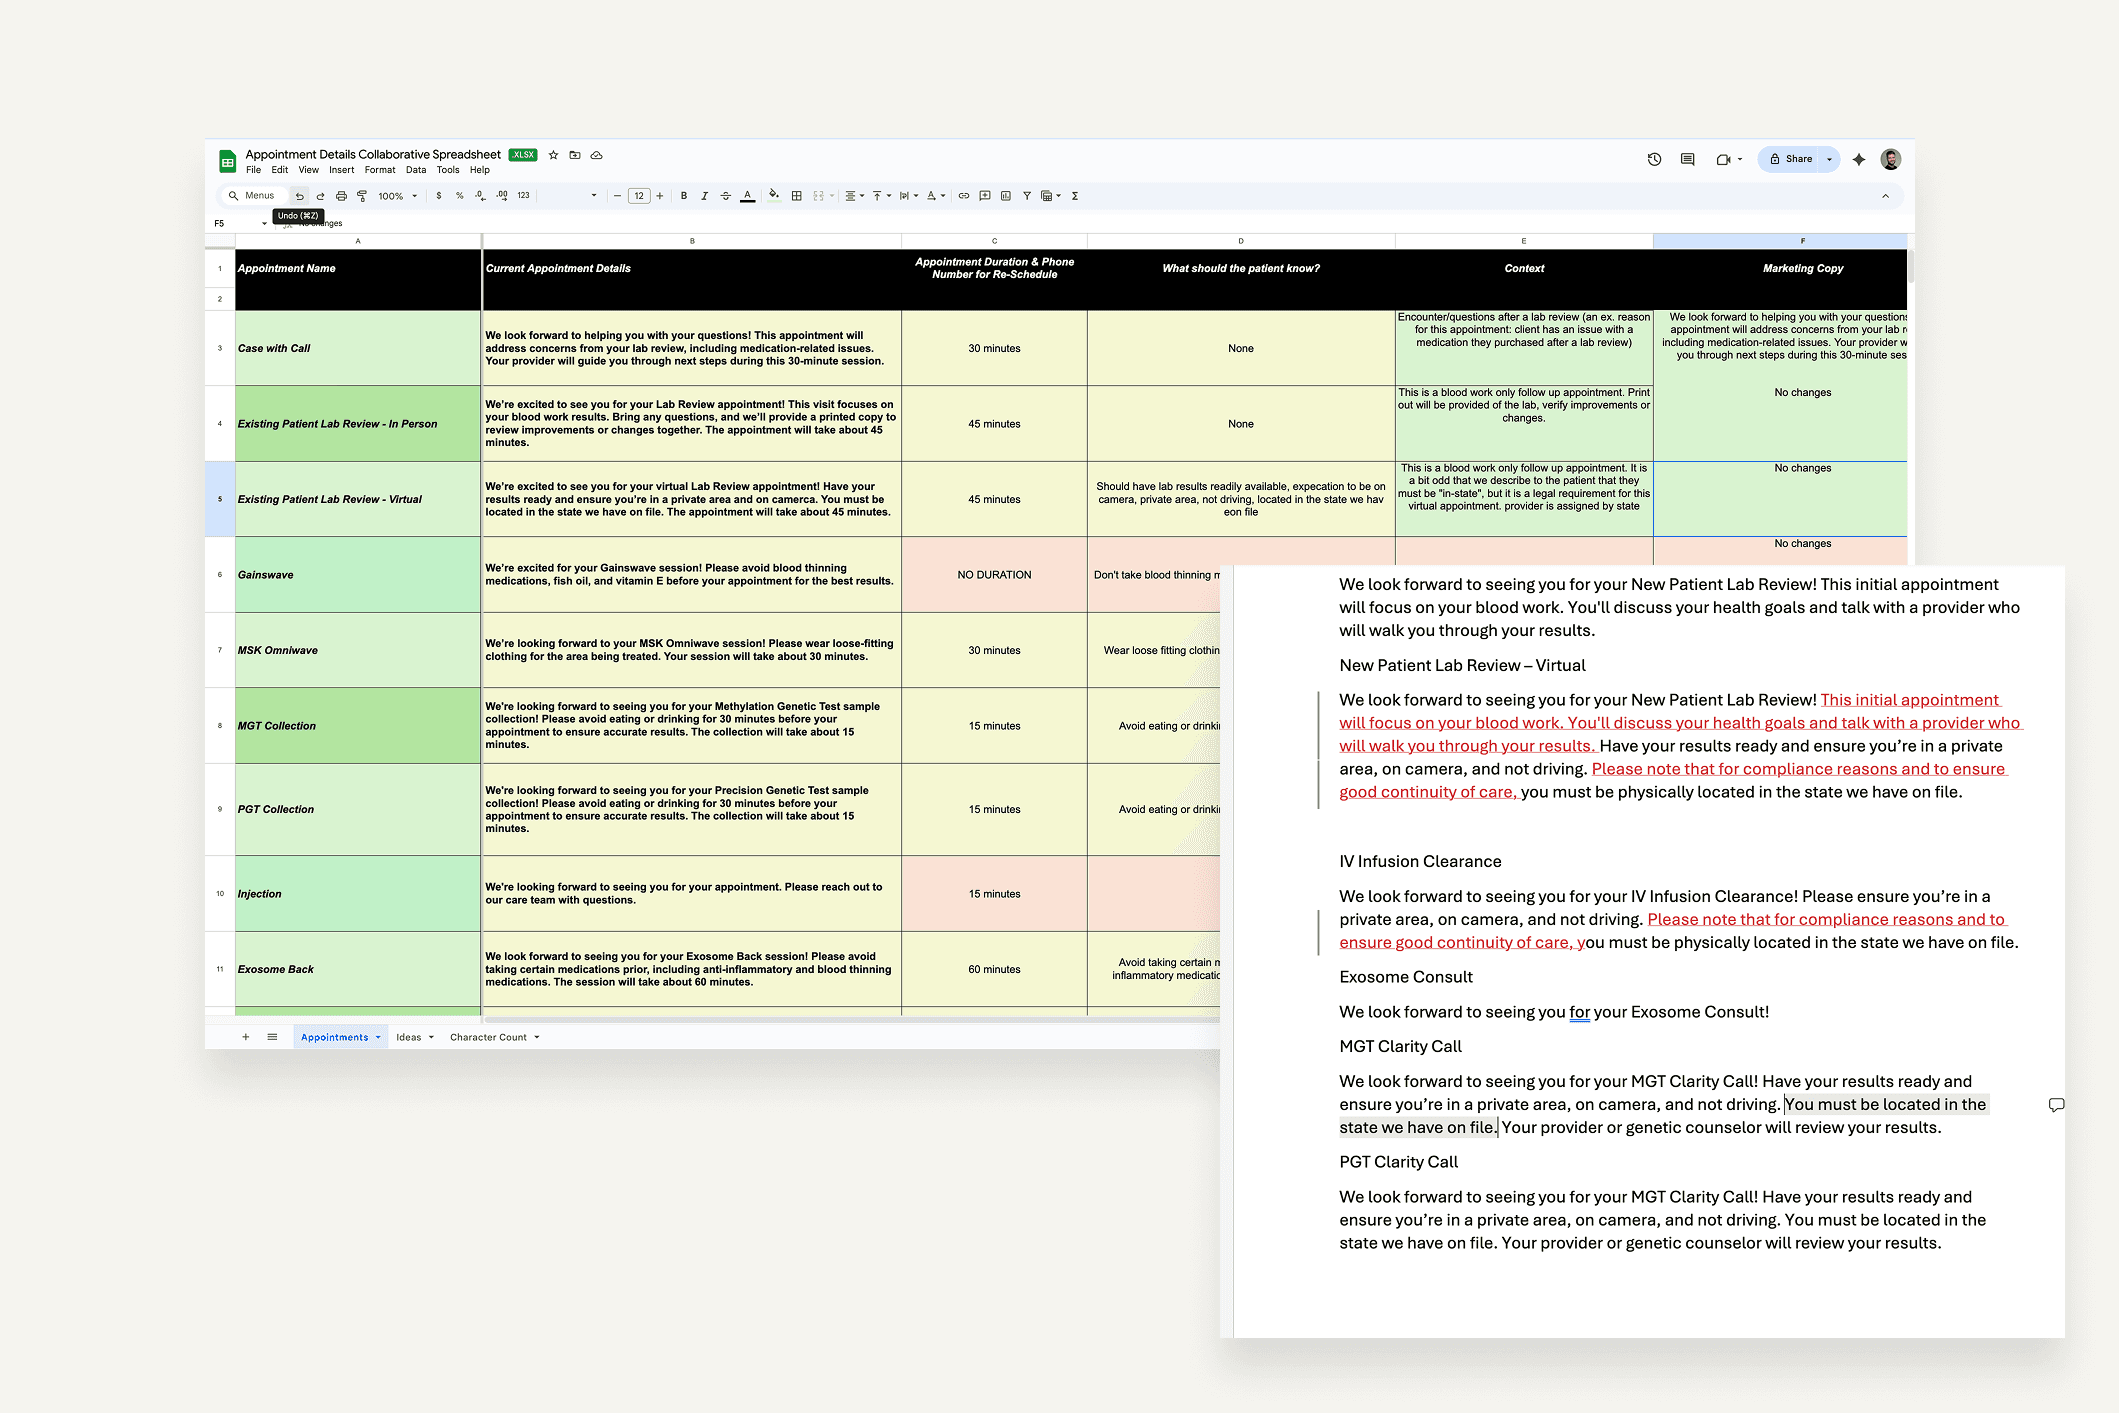
Task: Toggle italic formatting
Action: click(704, 196)
